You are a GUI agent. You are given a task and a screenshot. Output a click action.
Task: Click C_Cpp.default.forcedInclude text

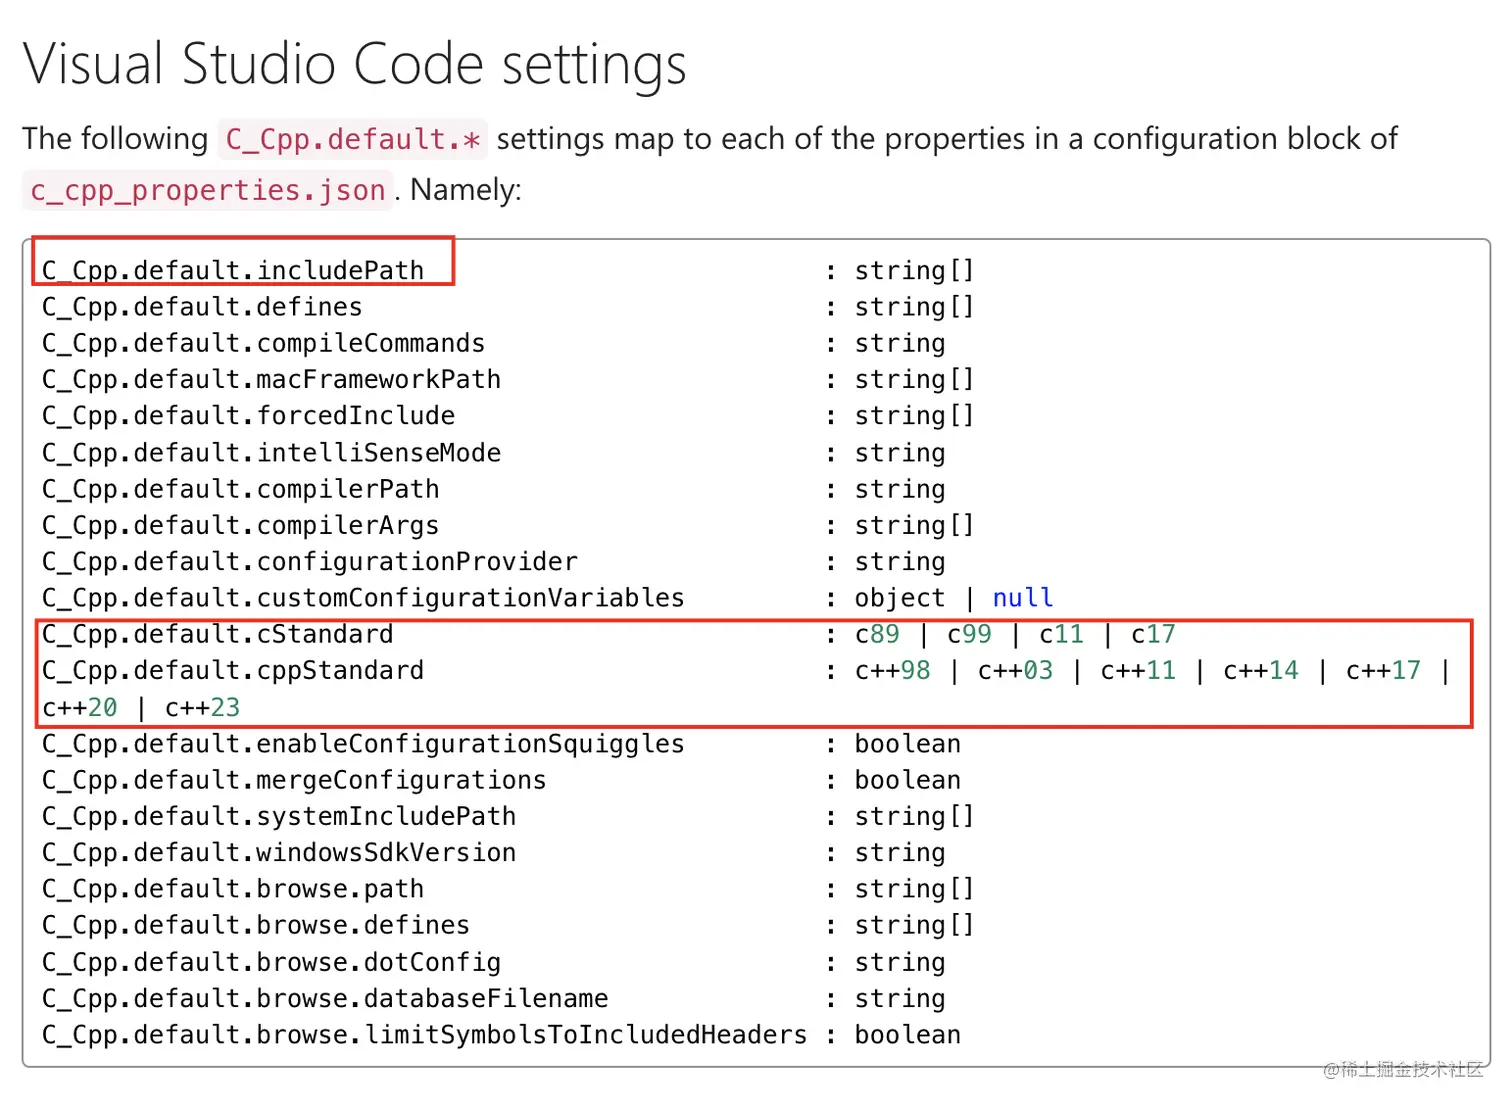(x=248, y=416)
